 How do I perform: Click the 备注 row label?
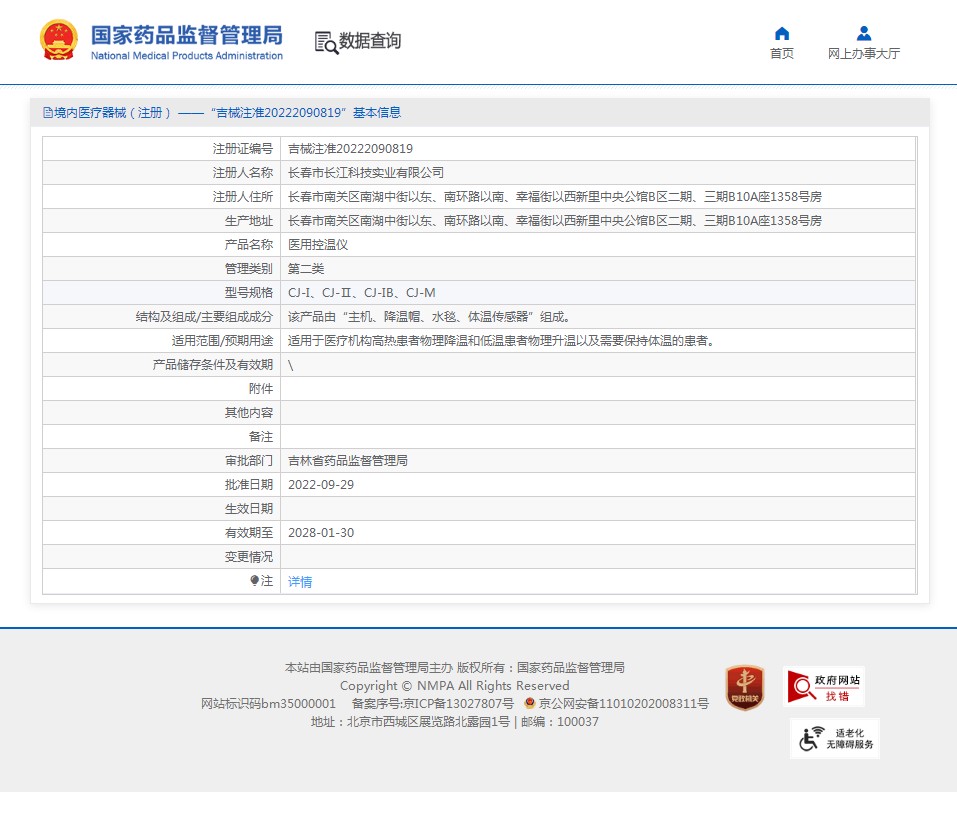(261, 436)
